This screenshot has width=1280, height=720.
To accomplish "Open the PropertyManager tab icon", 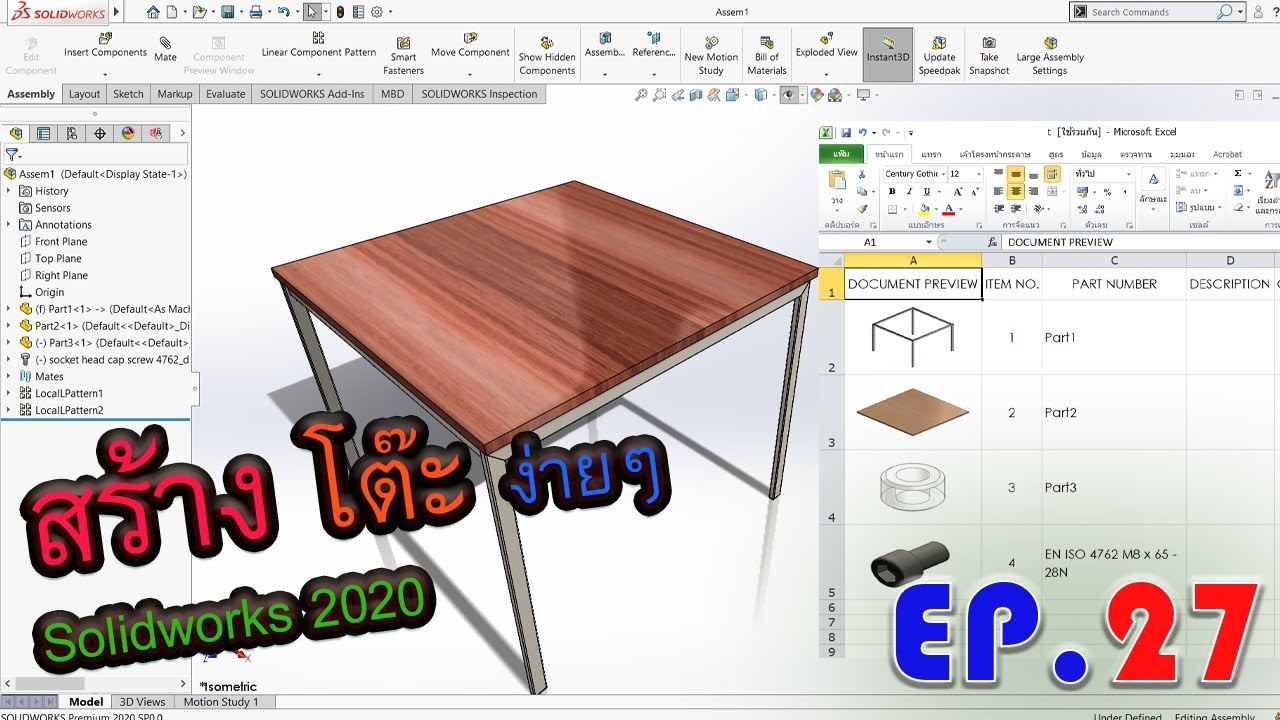I will (x=43, y=133).
